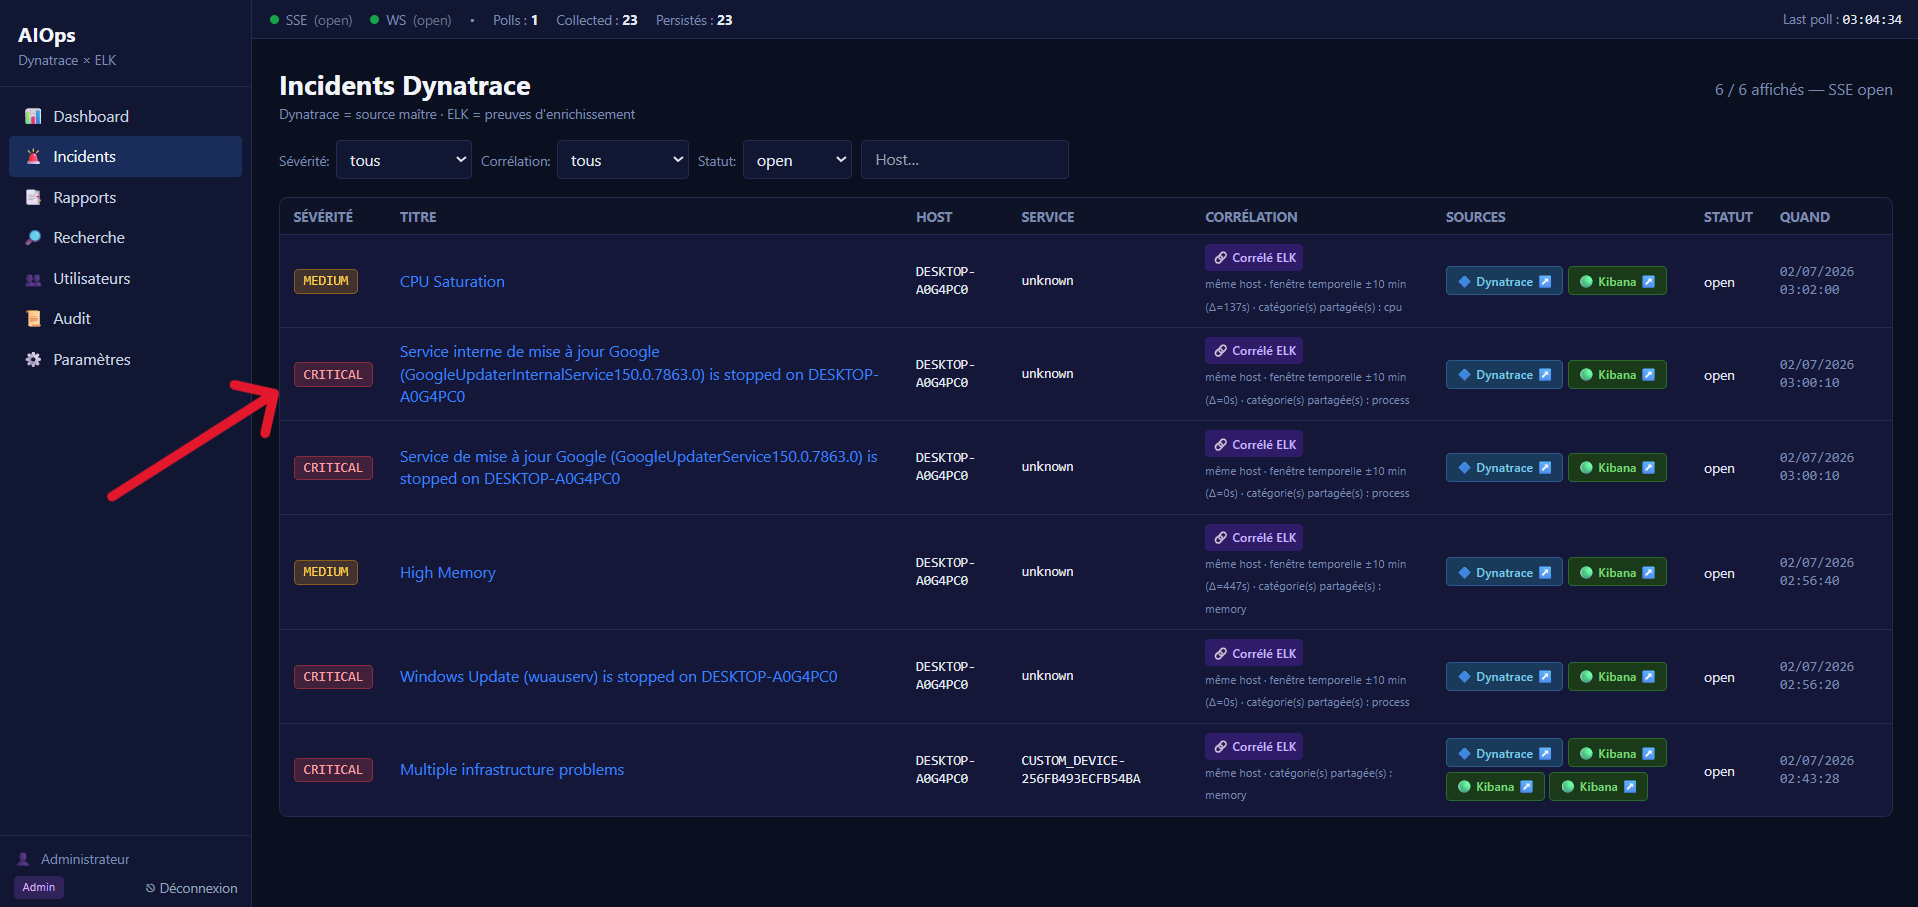Click service CUSTOM_DEVICE-256FB493ECFB54BA
This screenshot has width=1918, height=907.
click(1081, 770)
